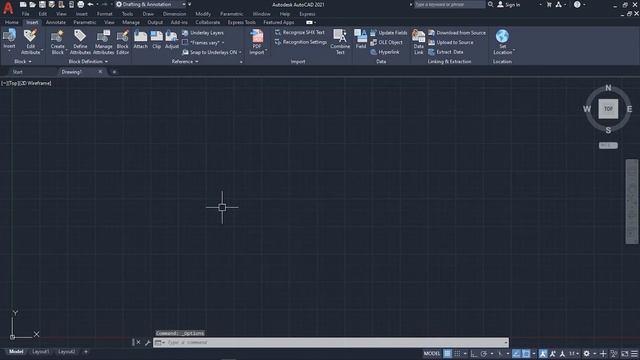The width and height of the screenshot is (640, 360).
Task: Open the Format menu
Action: click(x=104, y=14)
